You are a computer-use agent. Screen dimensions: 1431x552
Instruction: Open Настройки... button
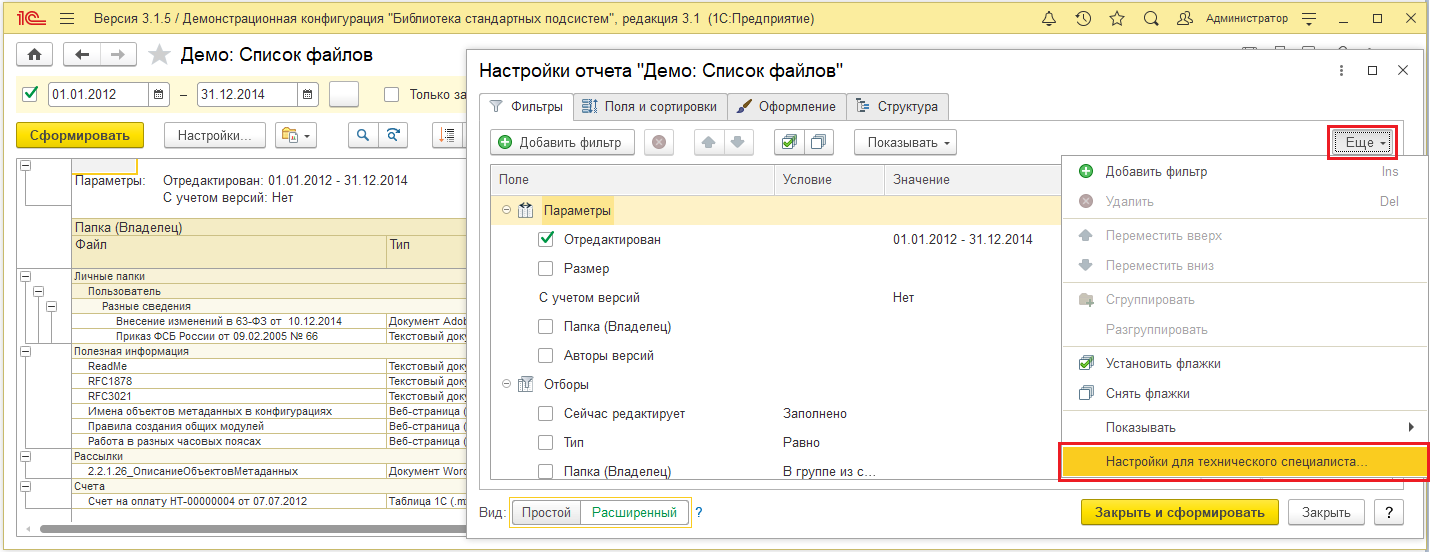[x=214, y=135]
